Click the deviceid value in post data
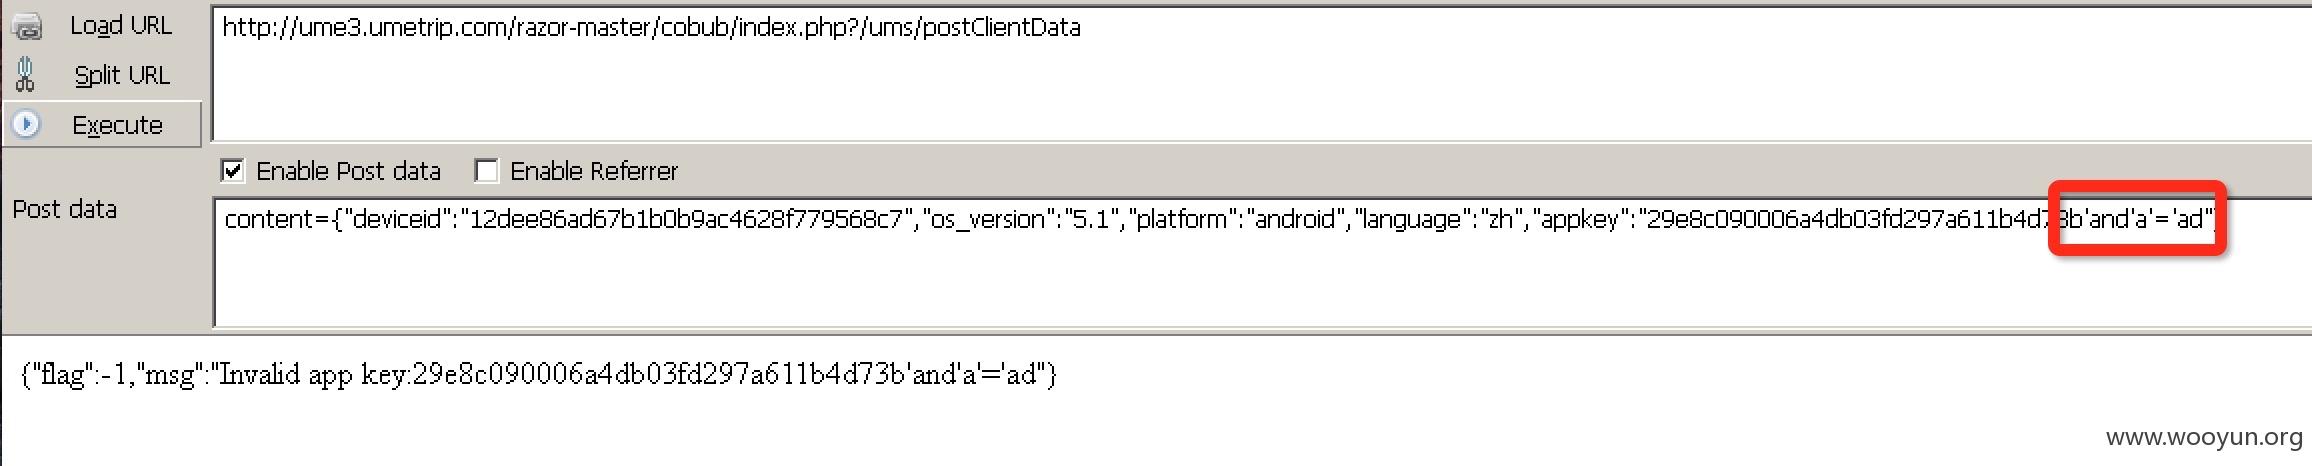The image size is (2312, 466). click(x=687, y=219)
